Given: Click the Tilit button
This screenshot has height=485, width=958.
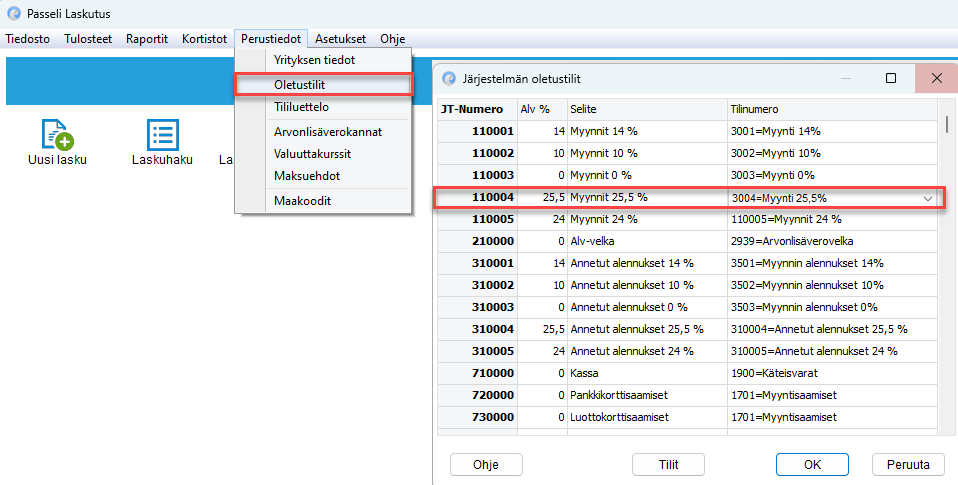Looking at the screenshot, I should 668,464.
